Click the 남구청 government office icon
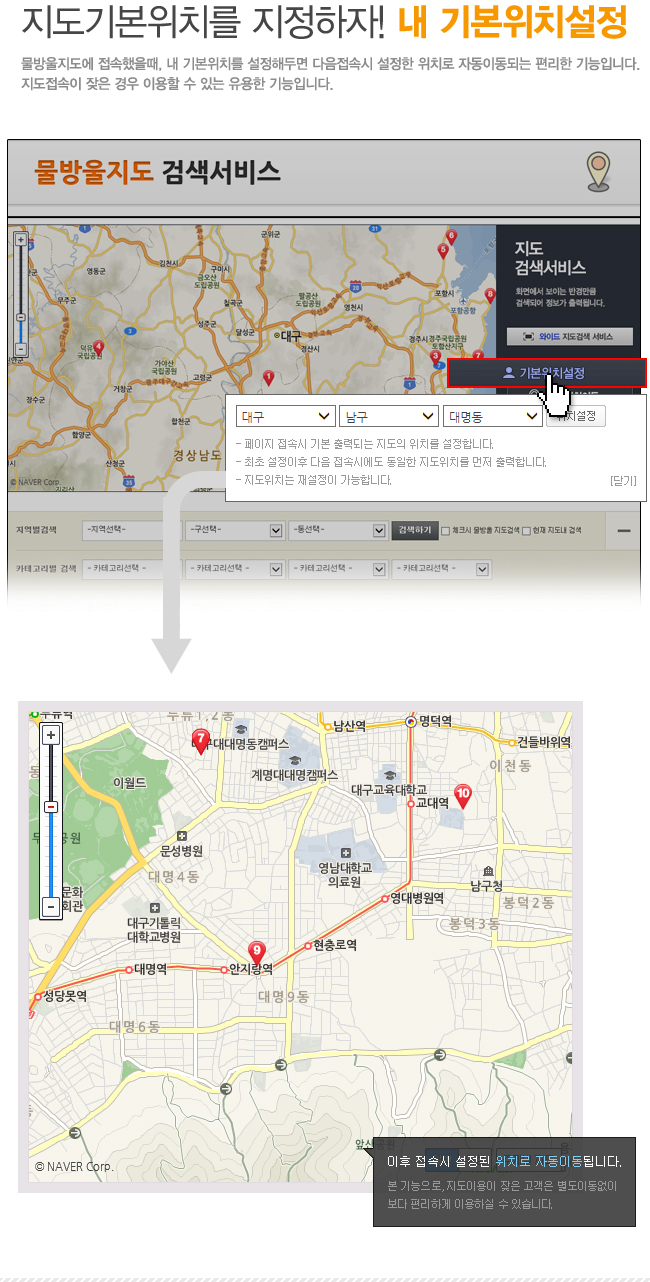This screenshot has height=1282, width=650. 488,870
